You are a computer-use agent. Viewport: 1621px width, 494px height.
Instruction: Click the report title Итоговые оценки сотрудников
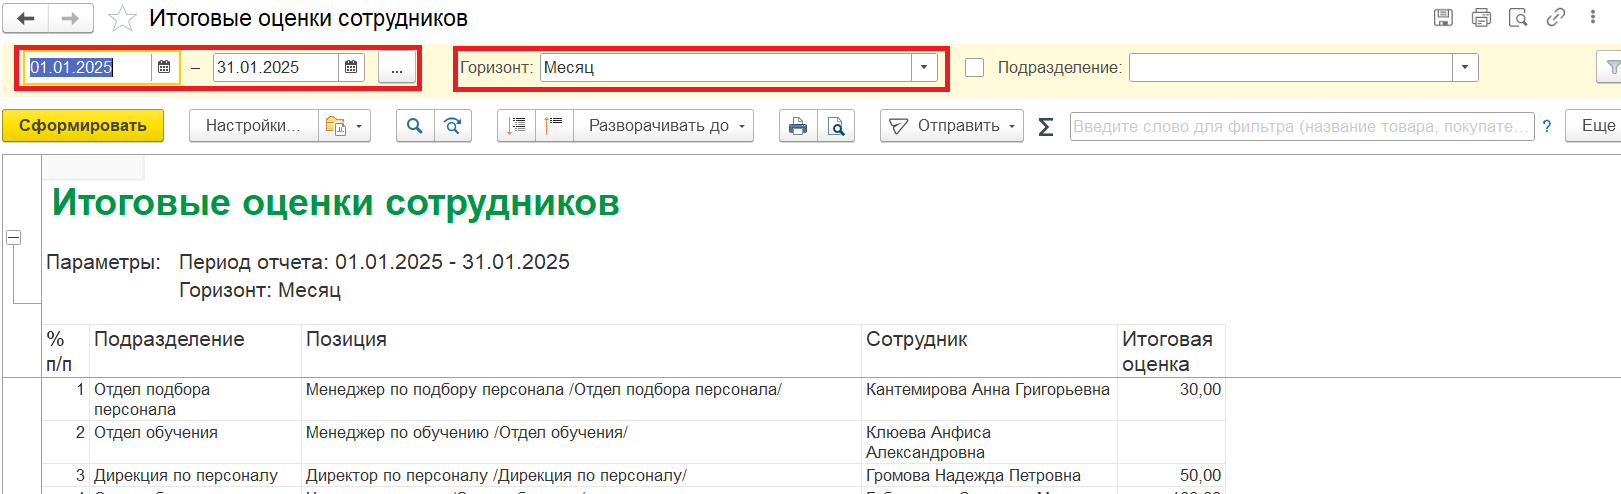click(336, 203)
